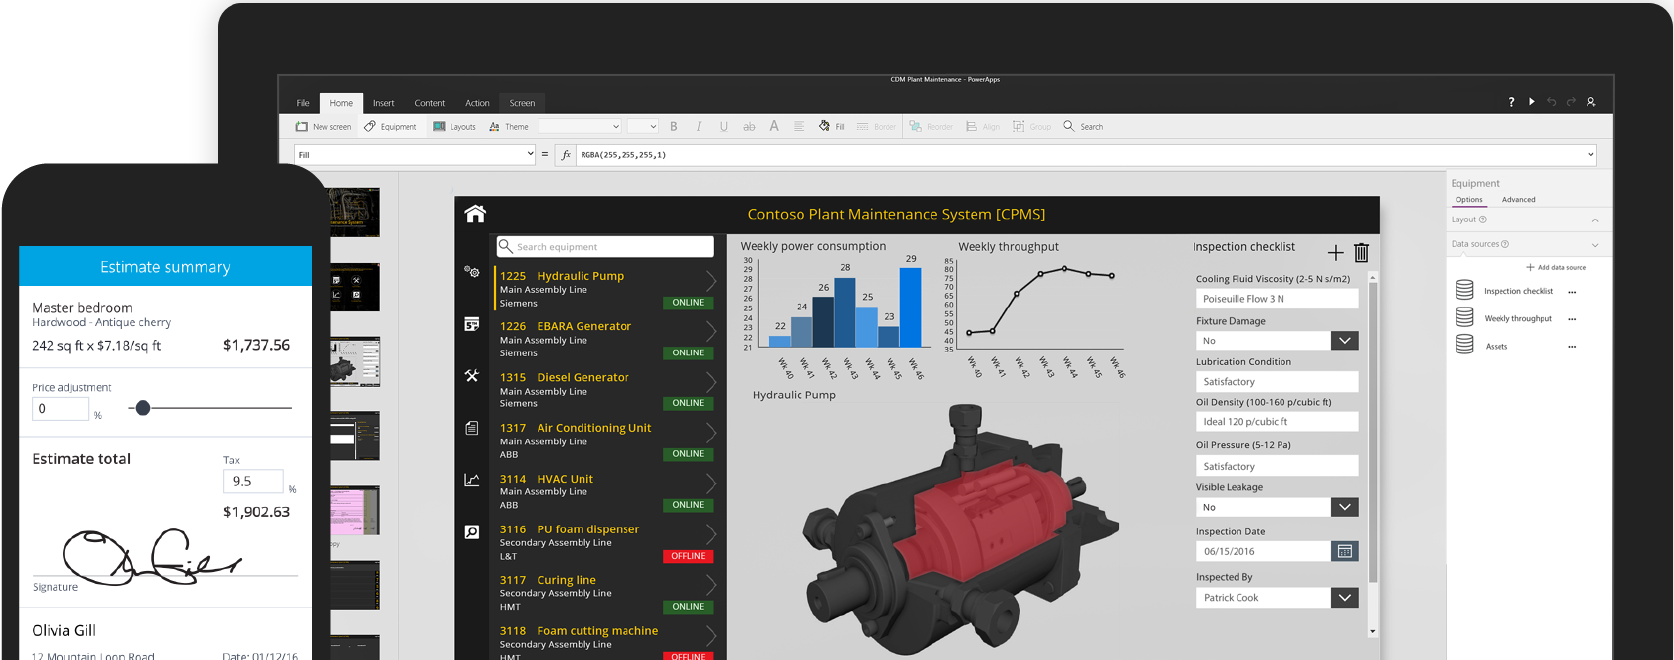
Task: Switch to the Insert ribbon tab
Action: 384,103
